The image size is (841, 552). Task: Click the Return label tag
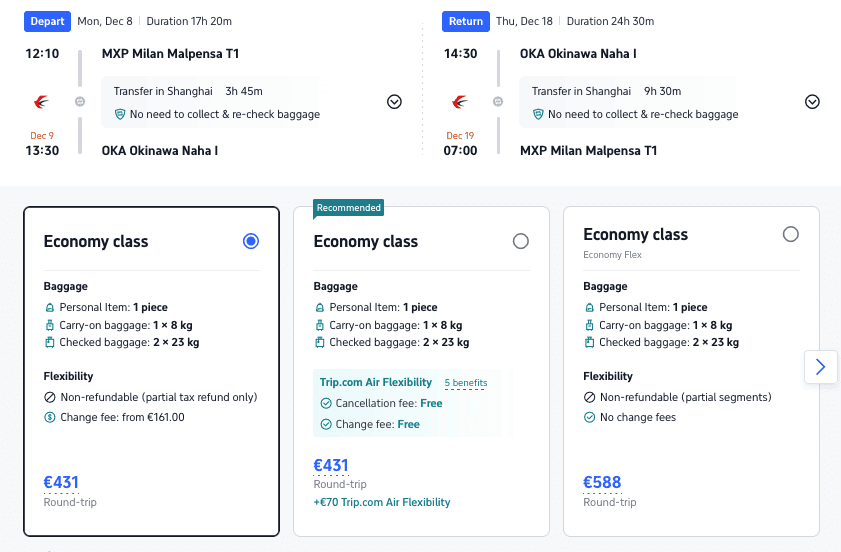tap(465, 21)
